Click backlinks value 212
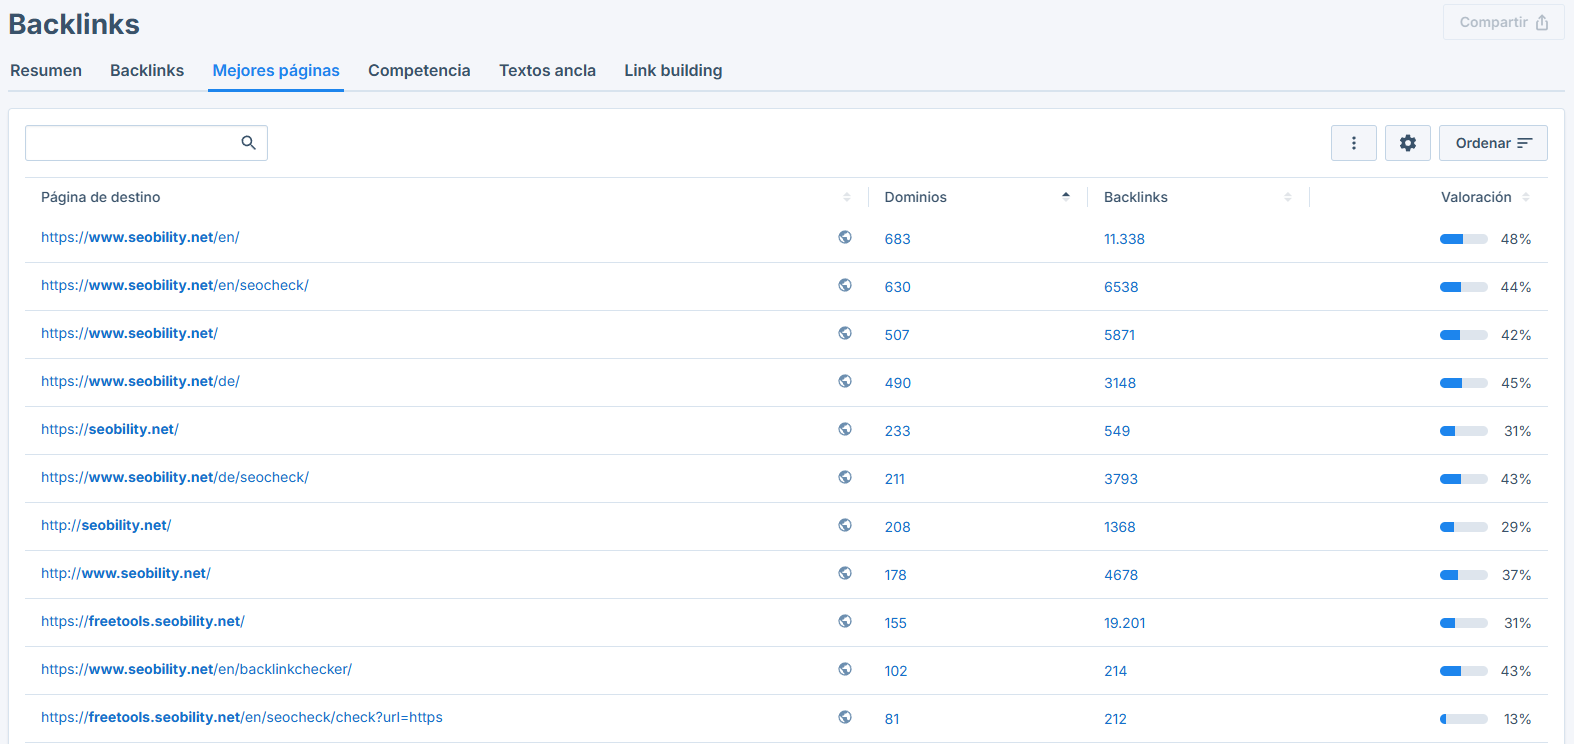The height and width of the screenshot is (744, 1574). click(1116, 719)
